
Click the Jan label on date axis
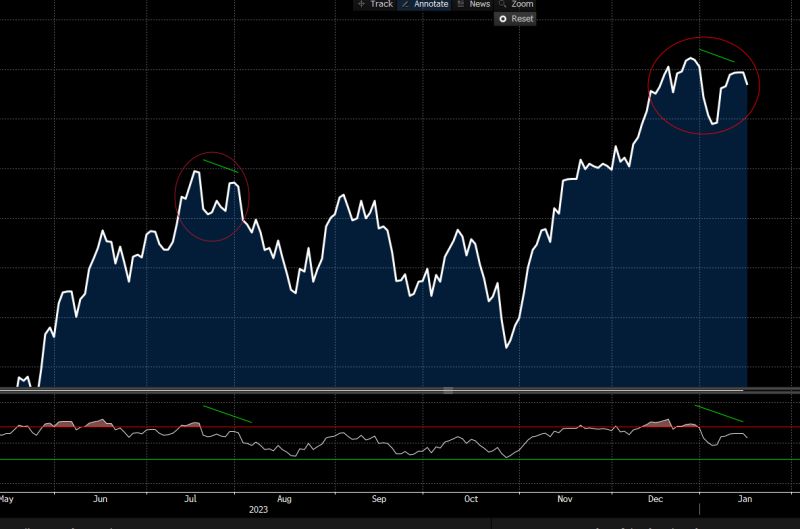tap(745, 499)
